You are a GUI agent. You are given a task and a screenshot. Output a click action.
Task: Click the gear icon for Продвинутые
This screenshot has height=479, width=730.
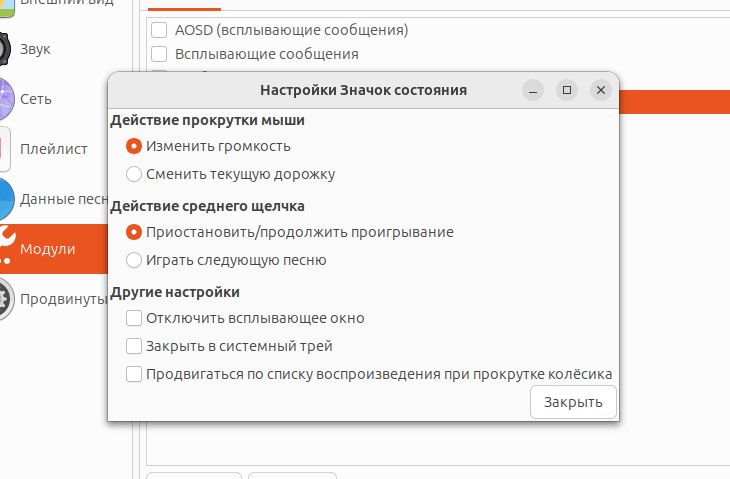5,298
